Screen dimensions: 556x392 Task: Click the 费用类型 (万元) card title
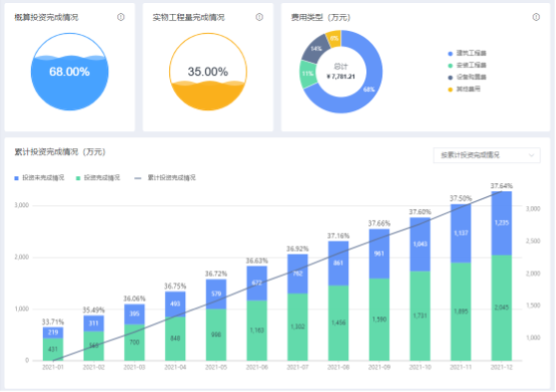(321, 17)
